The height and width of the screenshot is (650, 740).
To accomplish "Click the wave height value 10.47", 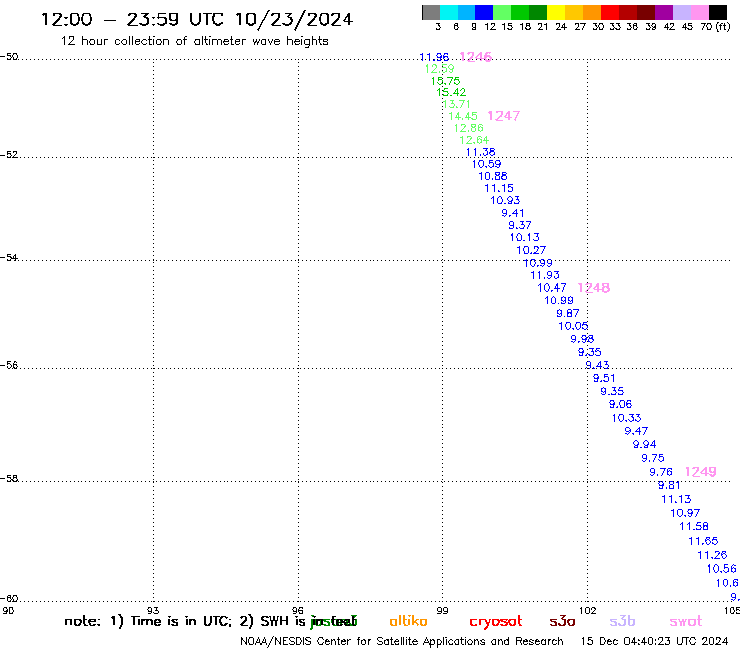I will (x=552, y=287).
